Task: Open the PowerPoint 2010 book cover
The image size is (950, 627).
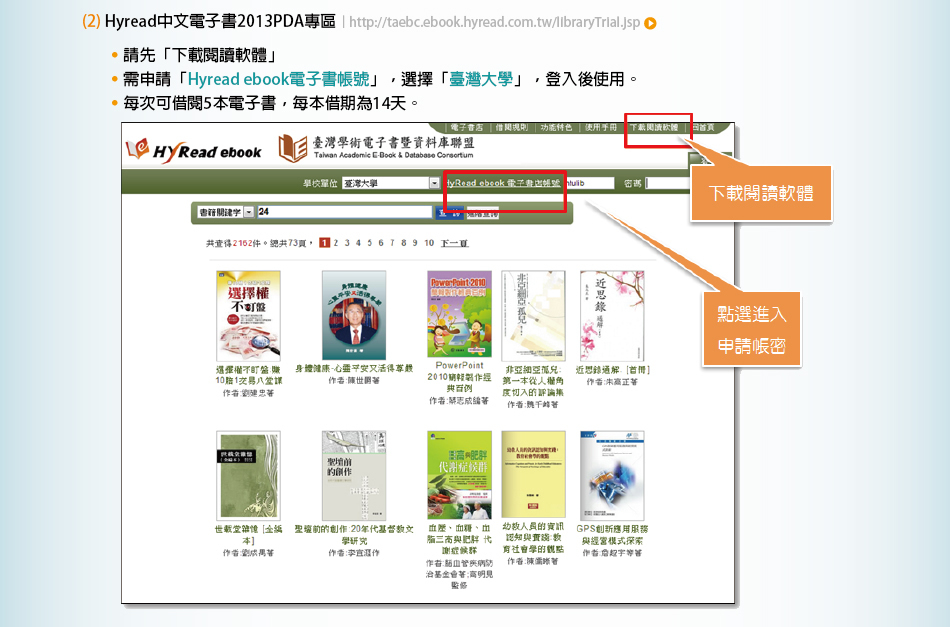Action: click(x=459, y=314)
